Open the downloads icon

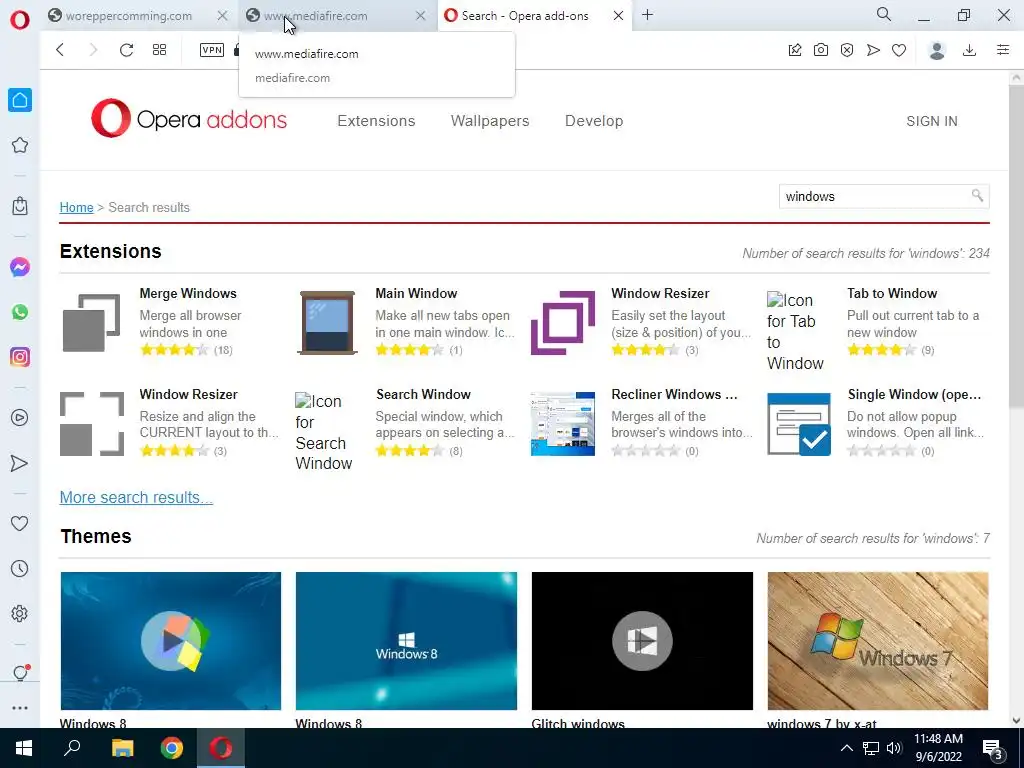pyautogui.click(x=970, y=50)
